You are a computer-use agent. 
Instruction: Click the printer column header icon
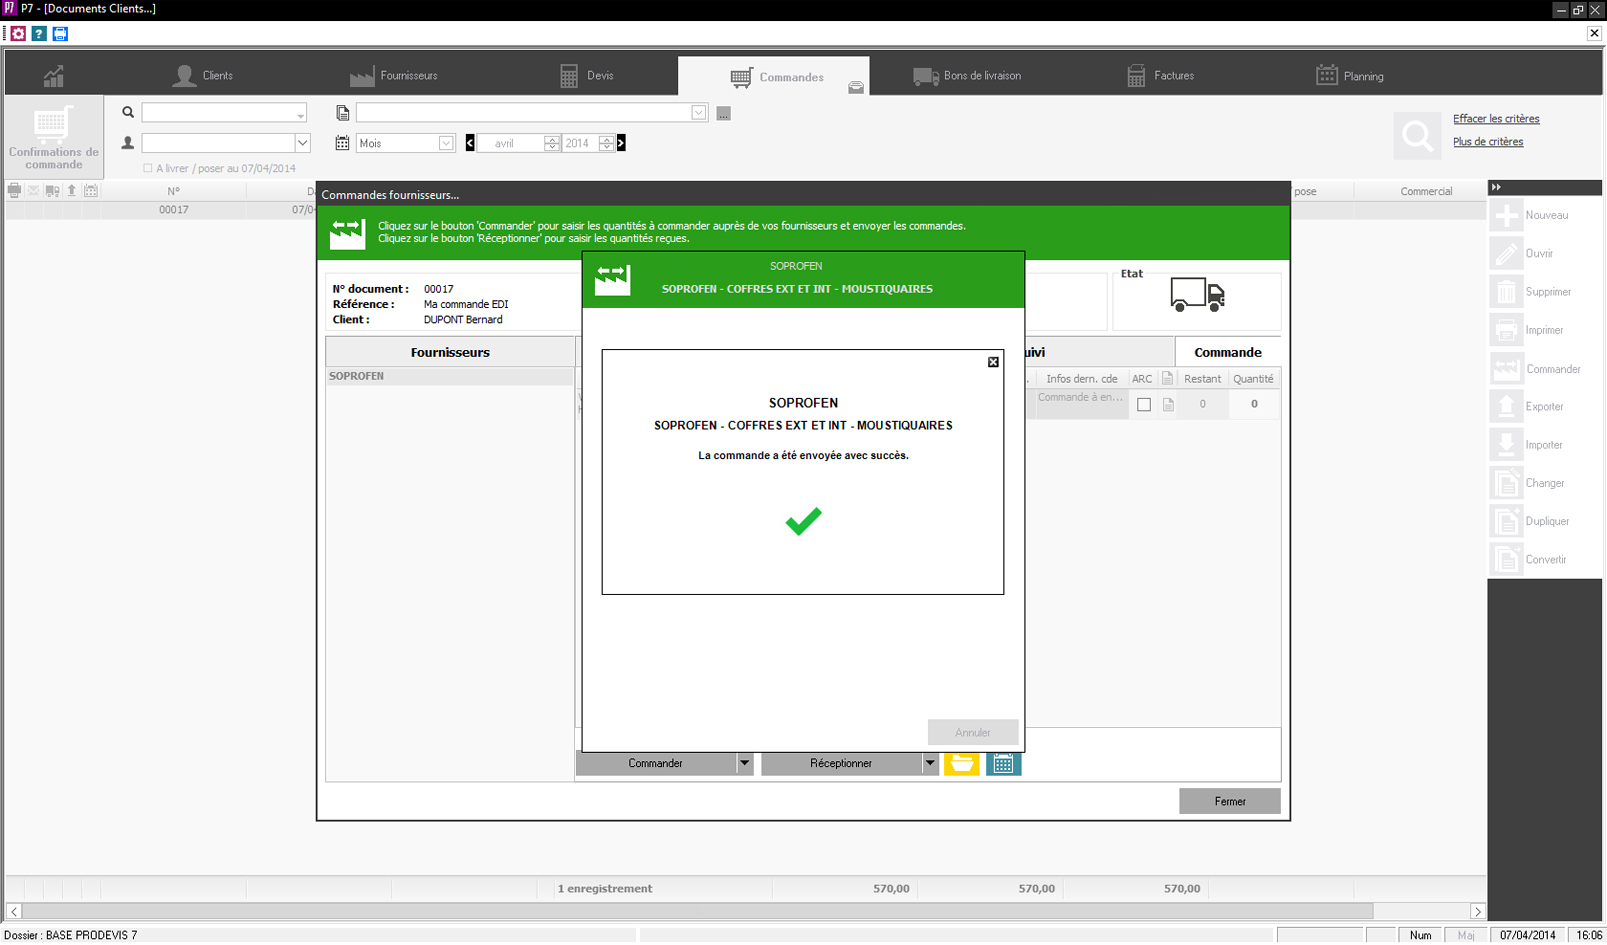(14, 190)
